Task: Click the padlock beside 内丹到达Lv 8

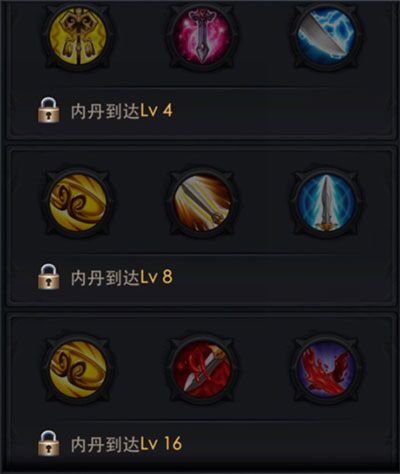Action: click(49, 276)
